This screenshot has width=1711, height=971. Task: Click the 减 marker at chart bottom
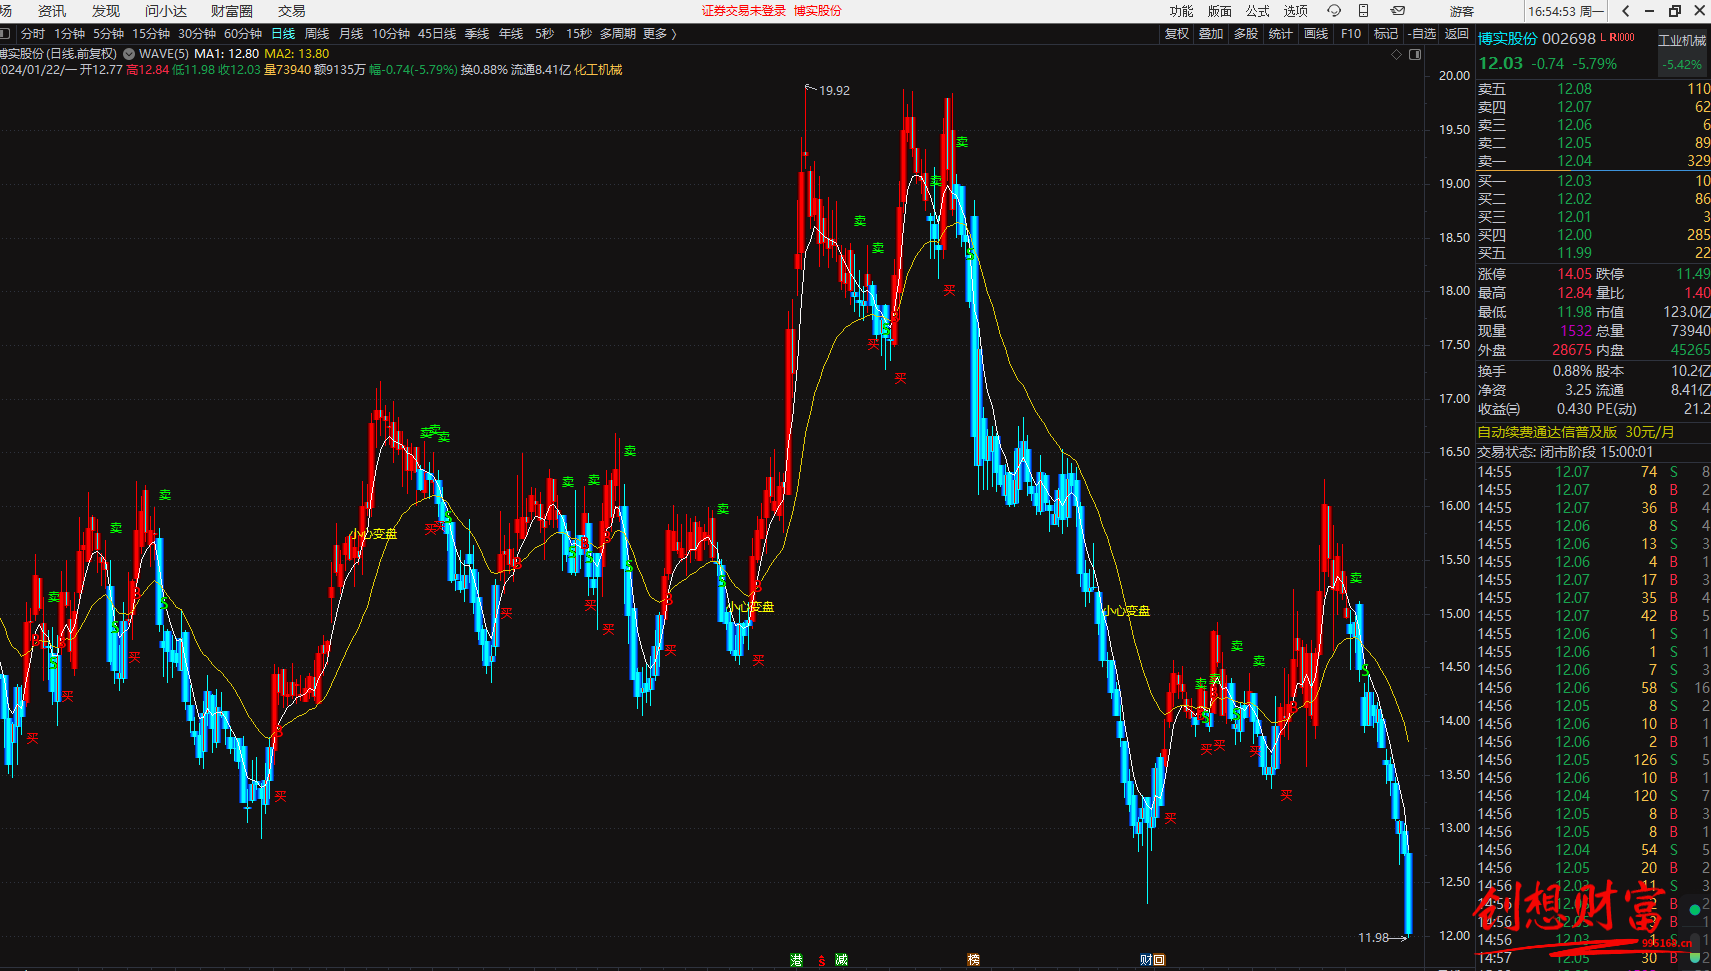(x=841, y=960)
